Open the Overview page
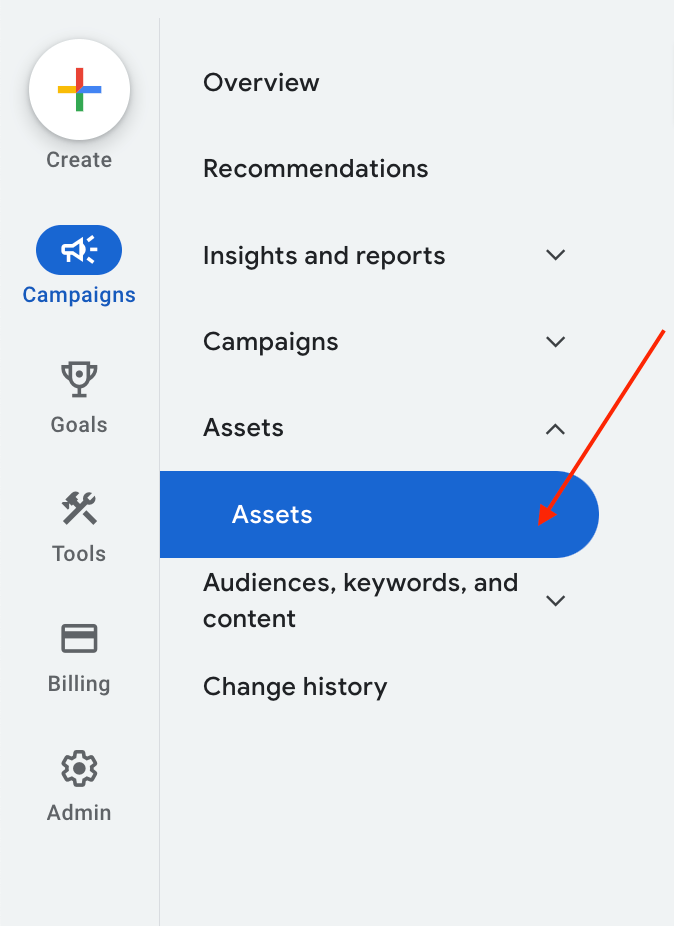 [x=261, y=82]
